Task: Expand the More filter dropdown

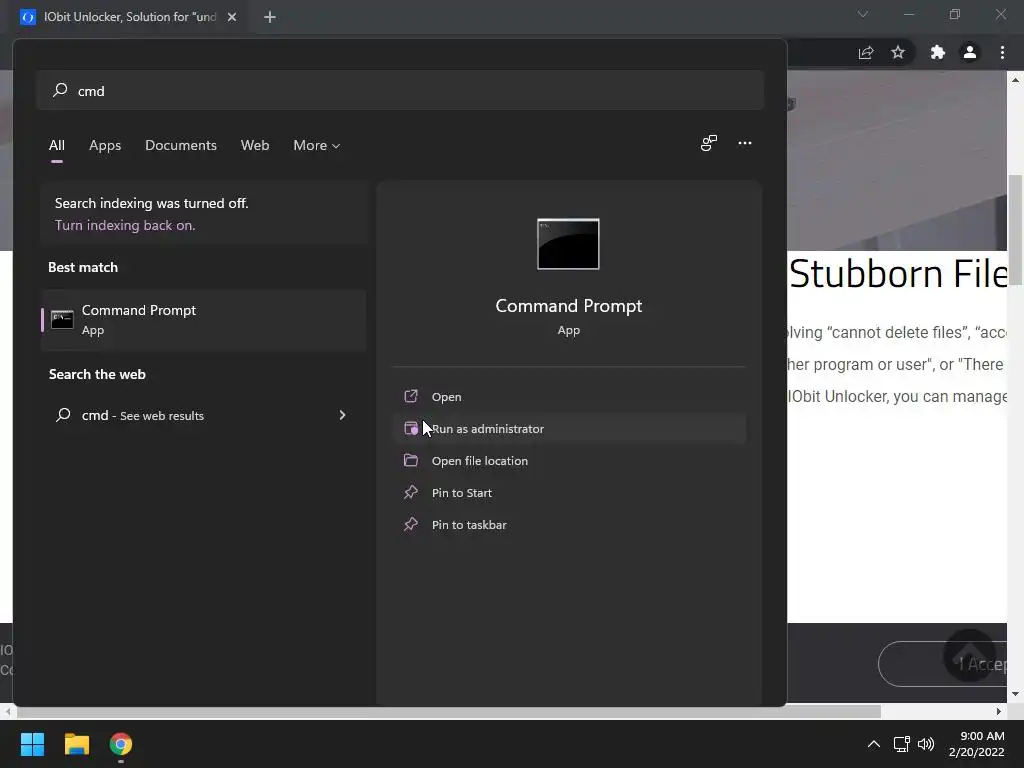Action: pos(317,146)
